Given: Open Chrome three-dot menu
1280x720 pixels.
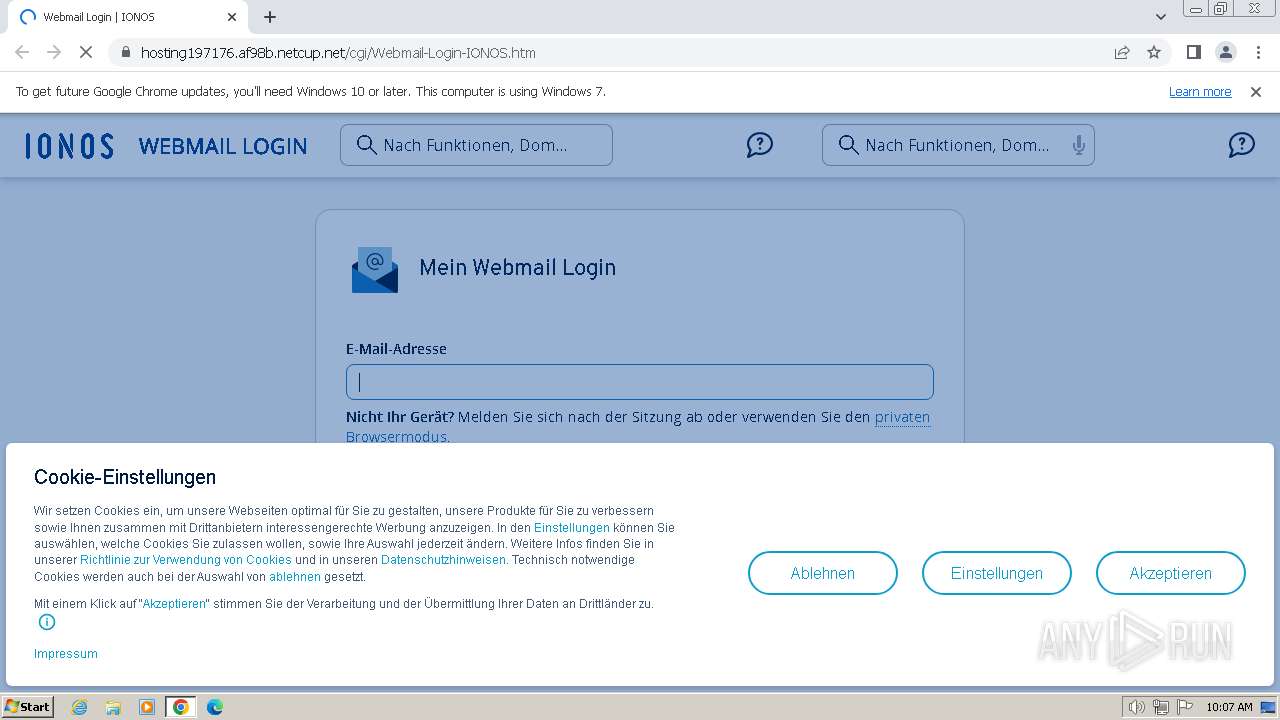Looking at the screenshot, I should coord(1258,53).
